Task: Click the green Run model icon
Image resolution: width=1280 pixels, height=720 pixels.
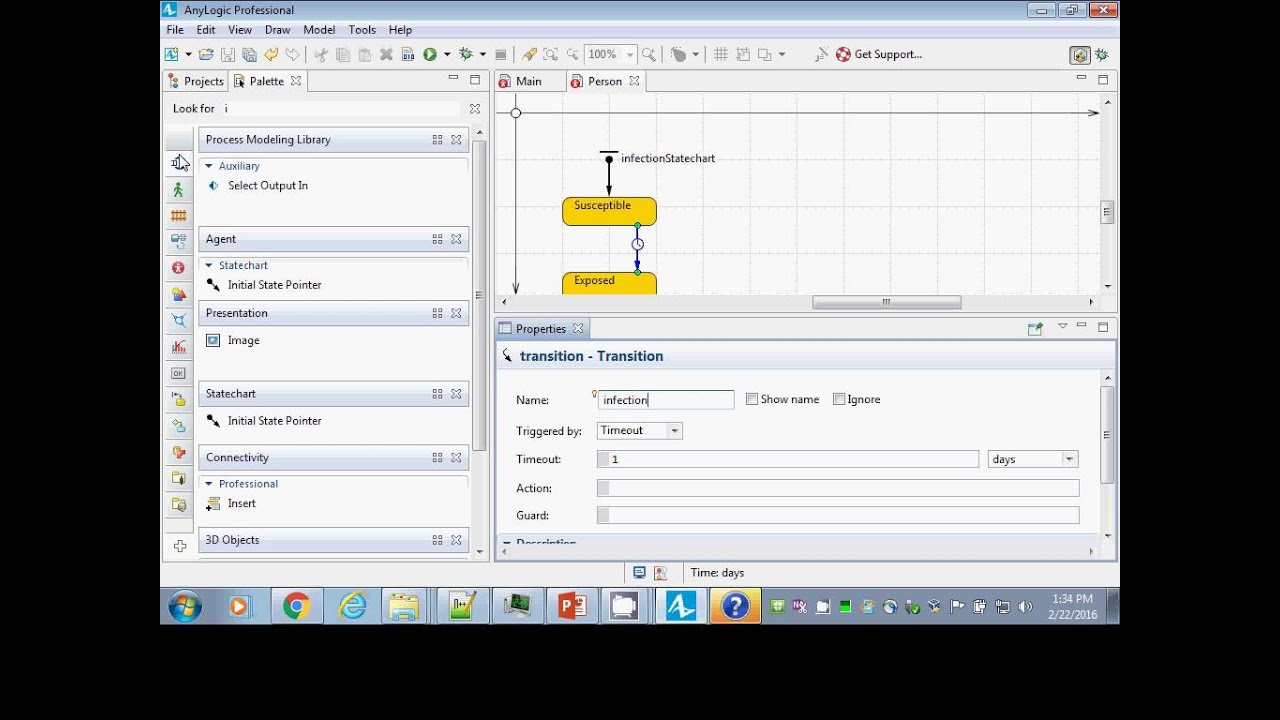Action: click(x=430, y=54)
